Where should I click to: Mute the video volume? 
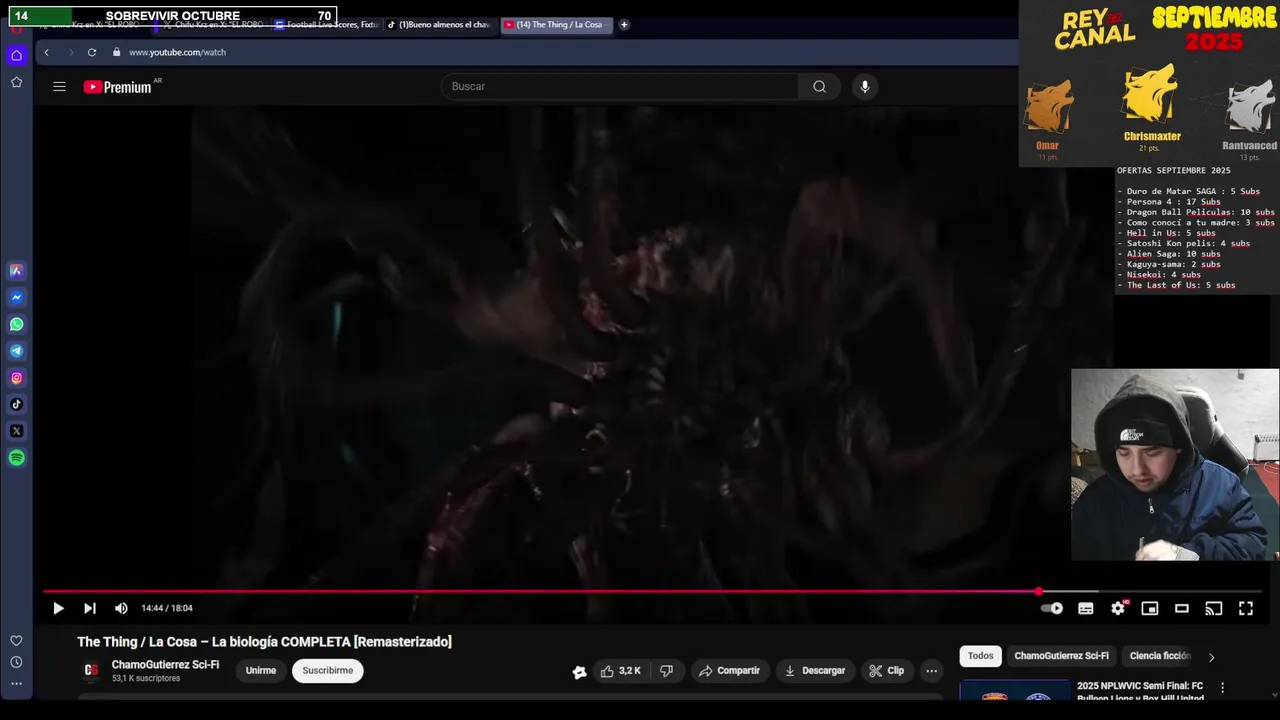click(121, 608)
